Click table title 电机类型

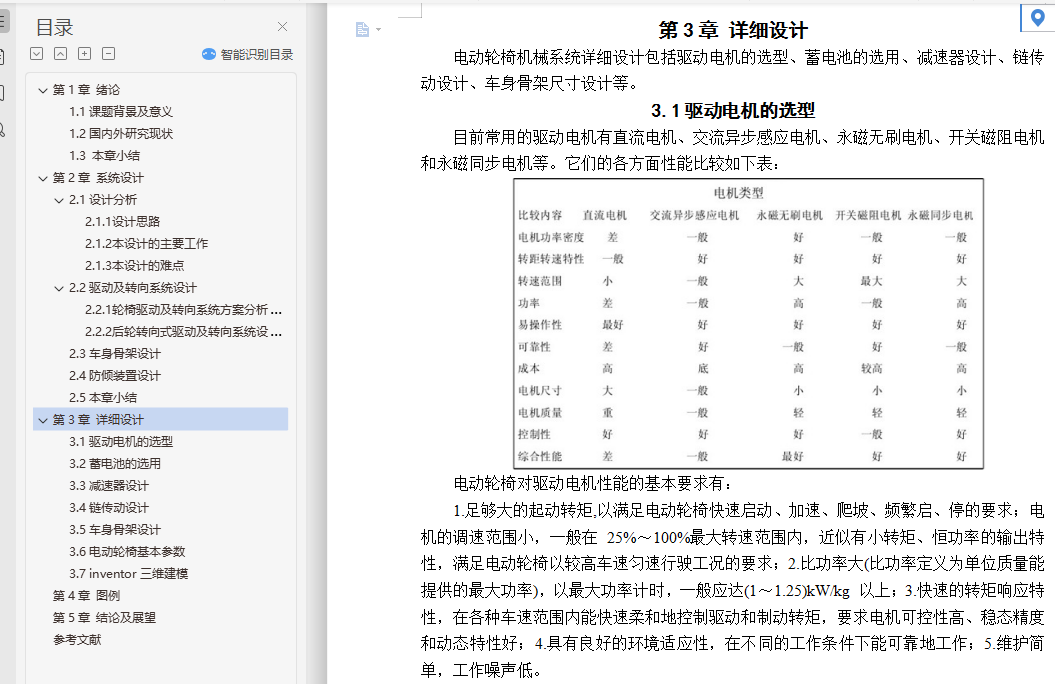(739, 194)
